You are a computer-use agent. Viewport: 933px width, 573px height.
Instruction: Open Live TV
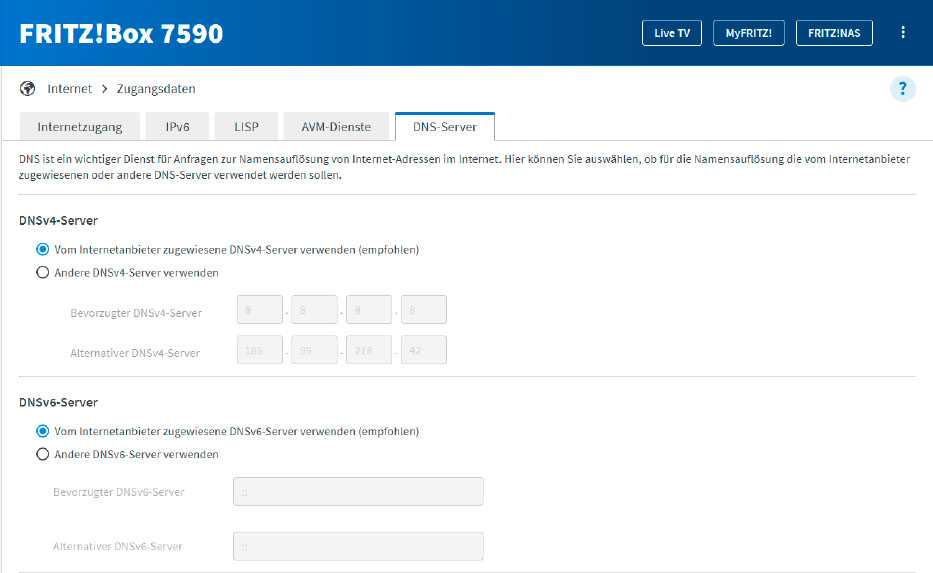tap(672, 33)
